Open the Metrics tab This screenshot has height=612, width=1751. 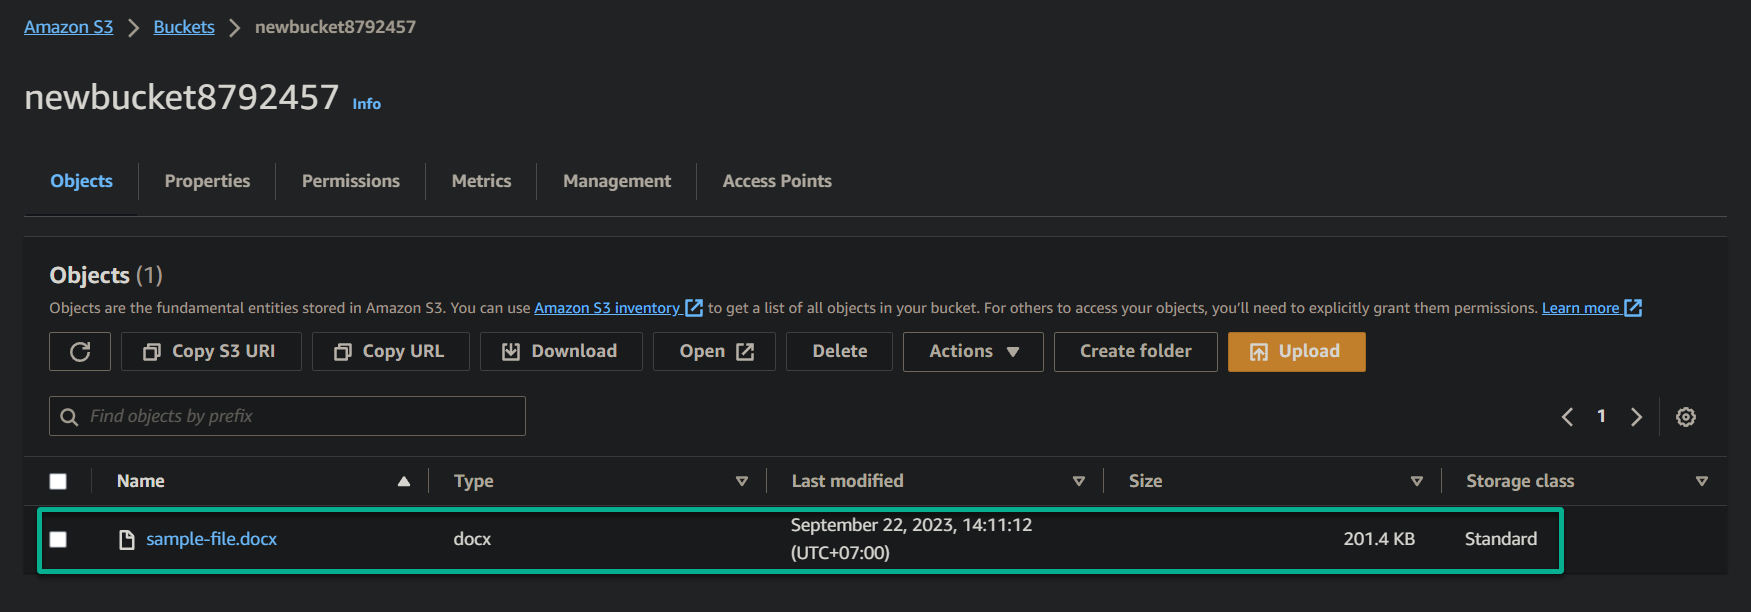coord(481,181)
